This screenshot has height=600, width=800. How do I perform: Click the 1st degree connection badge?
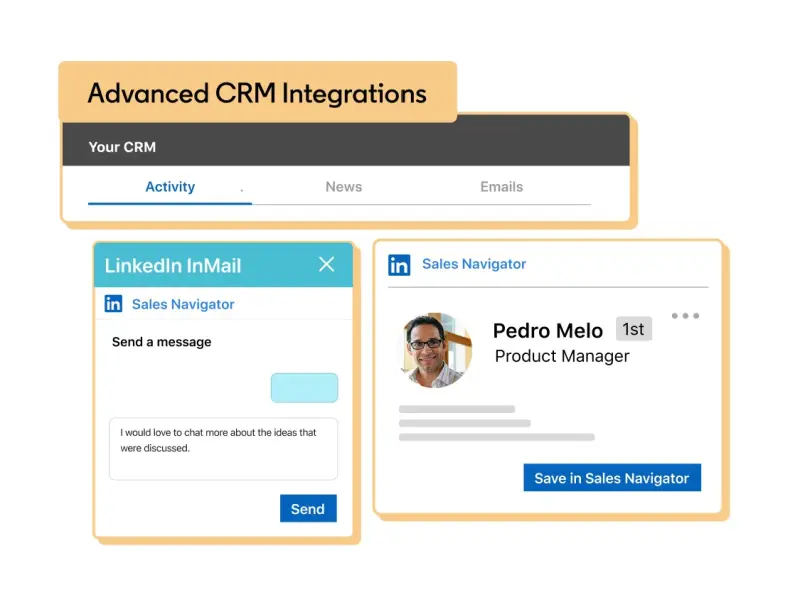click(x=633, y=329)
